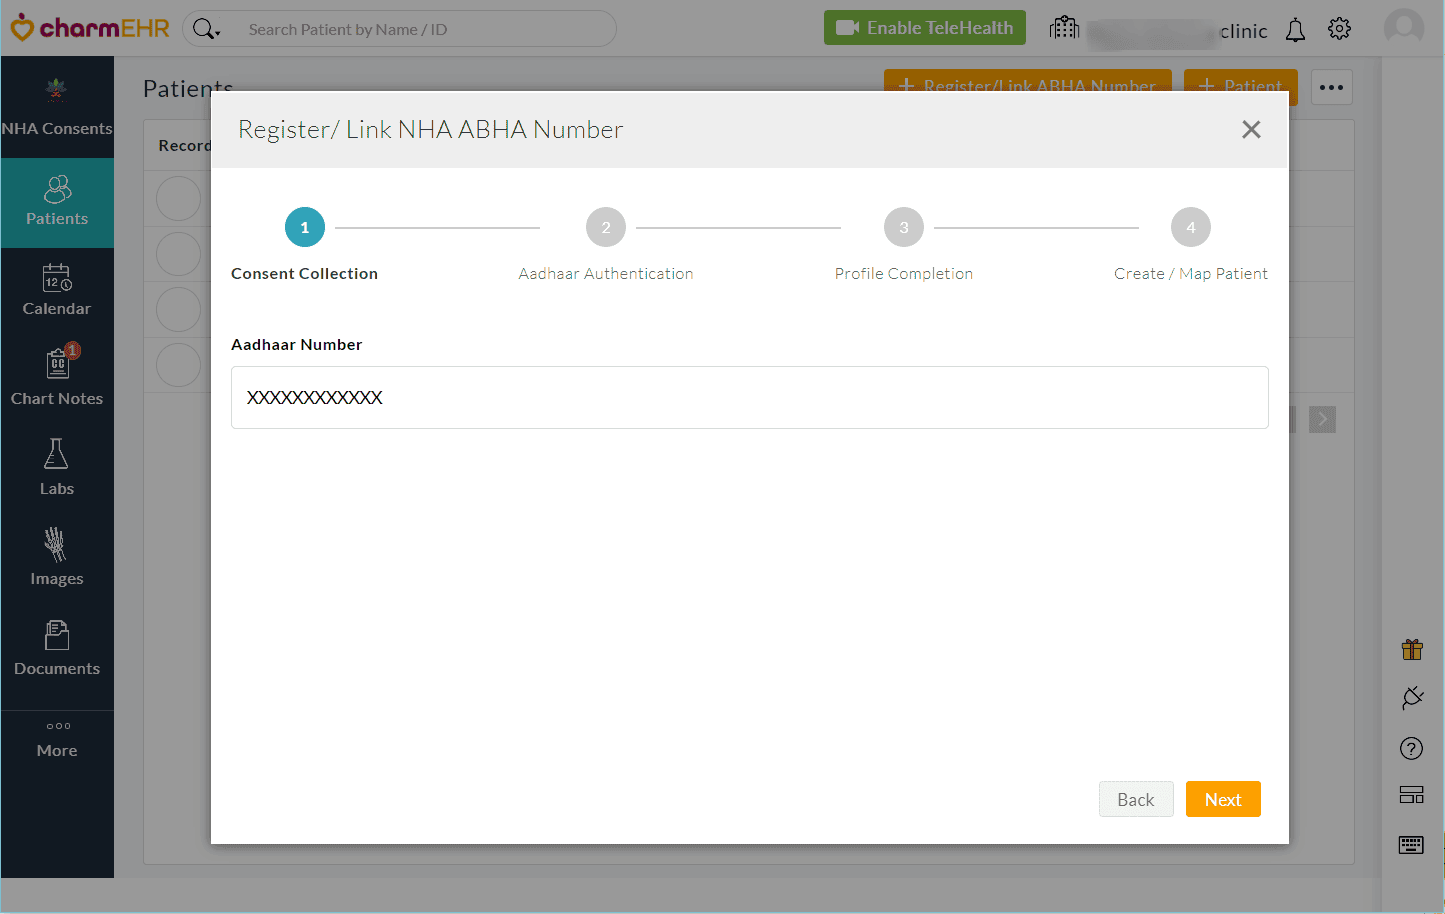
Task: Select the Aadhaar Authentication step circle
Action: 605,227
